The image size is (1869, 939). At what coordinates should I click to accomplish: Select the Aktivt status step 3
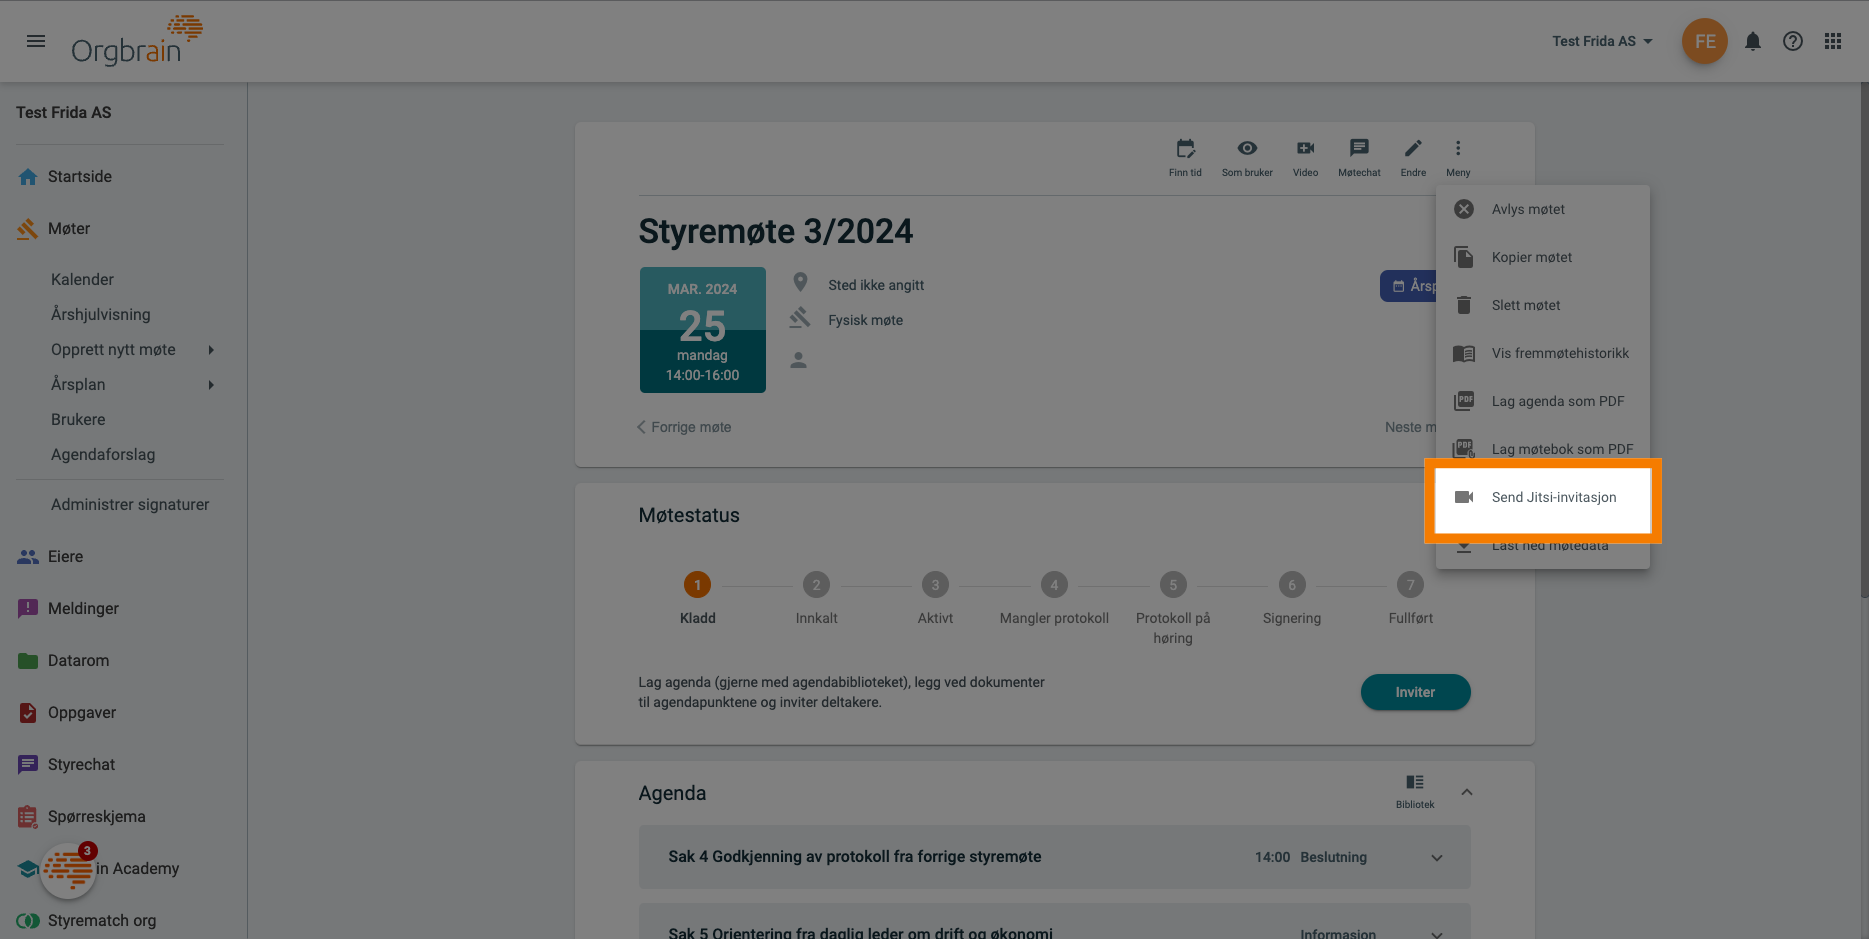click(935, 584)
